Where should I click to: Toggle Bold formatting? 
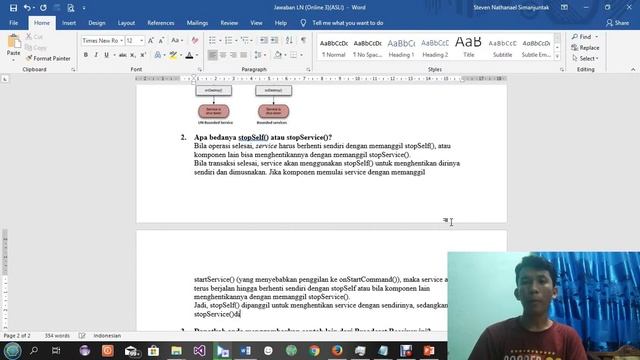coord(86,55)
